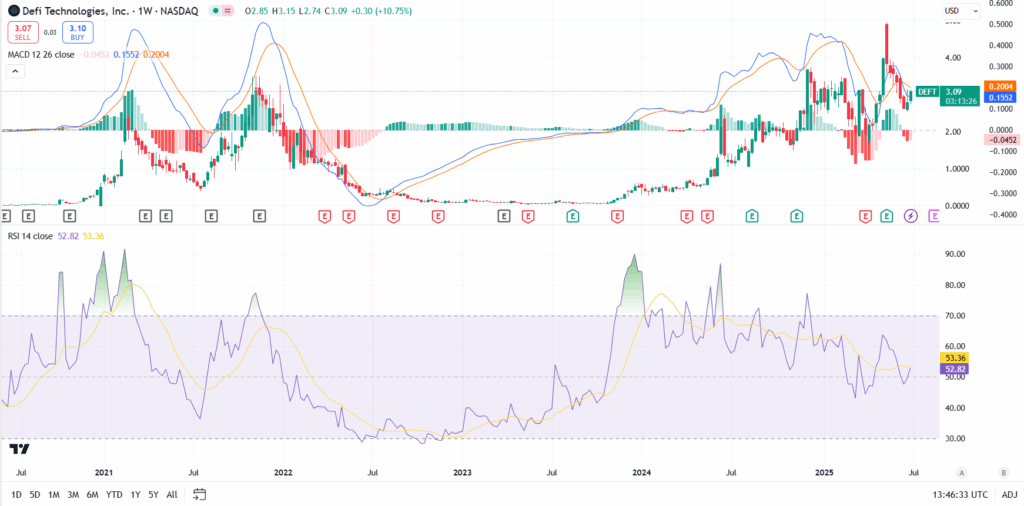
Task: Click the 3.10 BUY button
Action: (x=78, y=32)
